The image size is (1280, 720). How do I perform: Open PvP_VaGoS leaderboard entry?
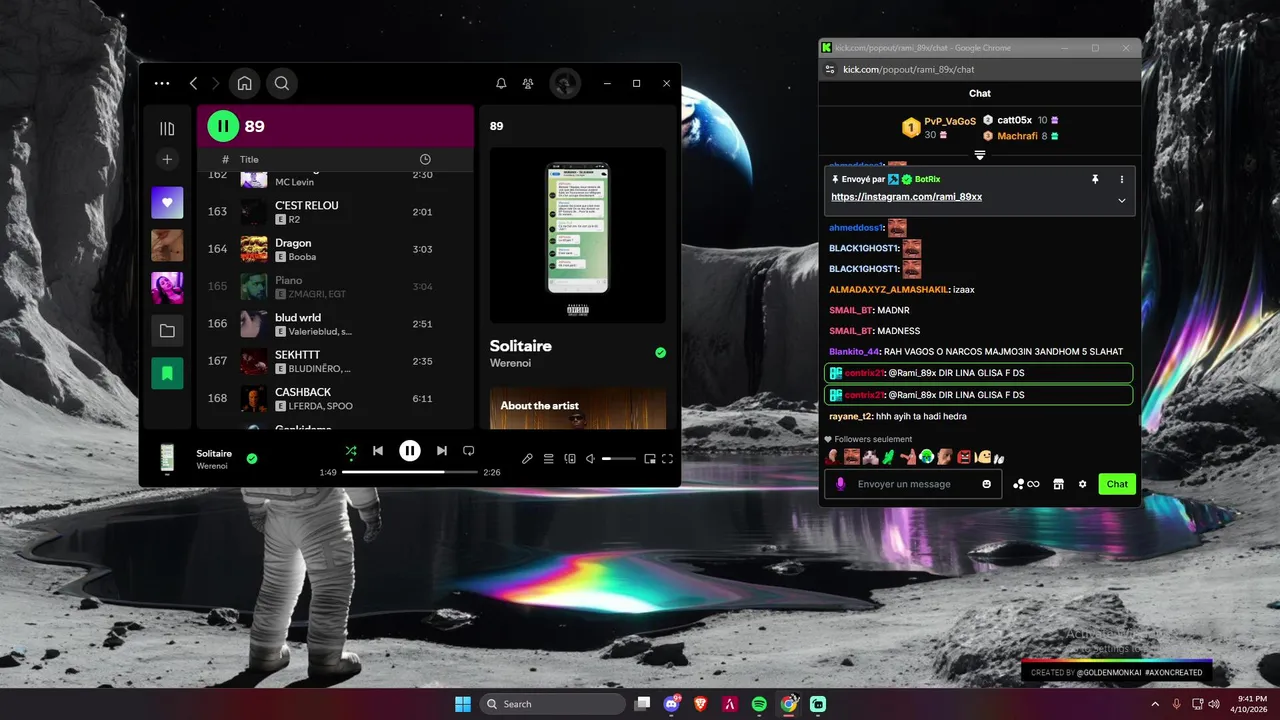pyautogui.click(x=938, y=128)
